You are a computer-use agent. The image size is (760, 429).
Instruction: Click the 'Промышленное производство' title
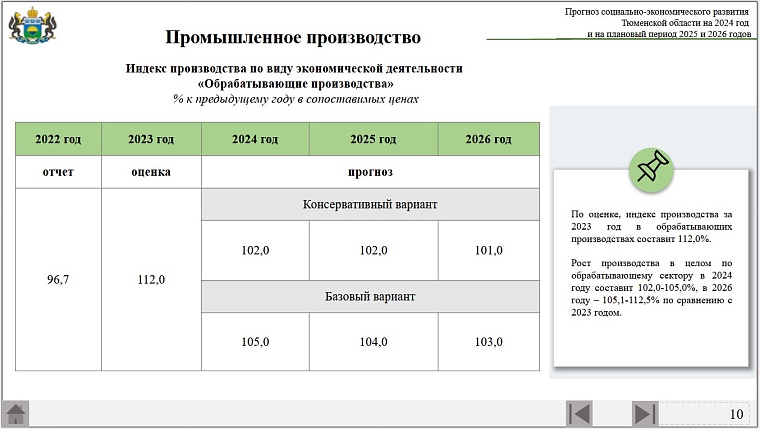[x=293, y=37]
